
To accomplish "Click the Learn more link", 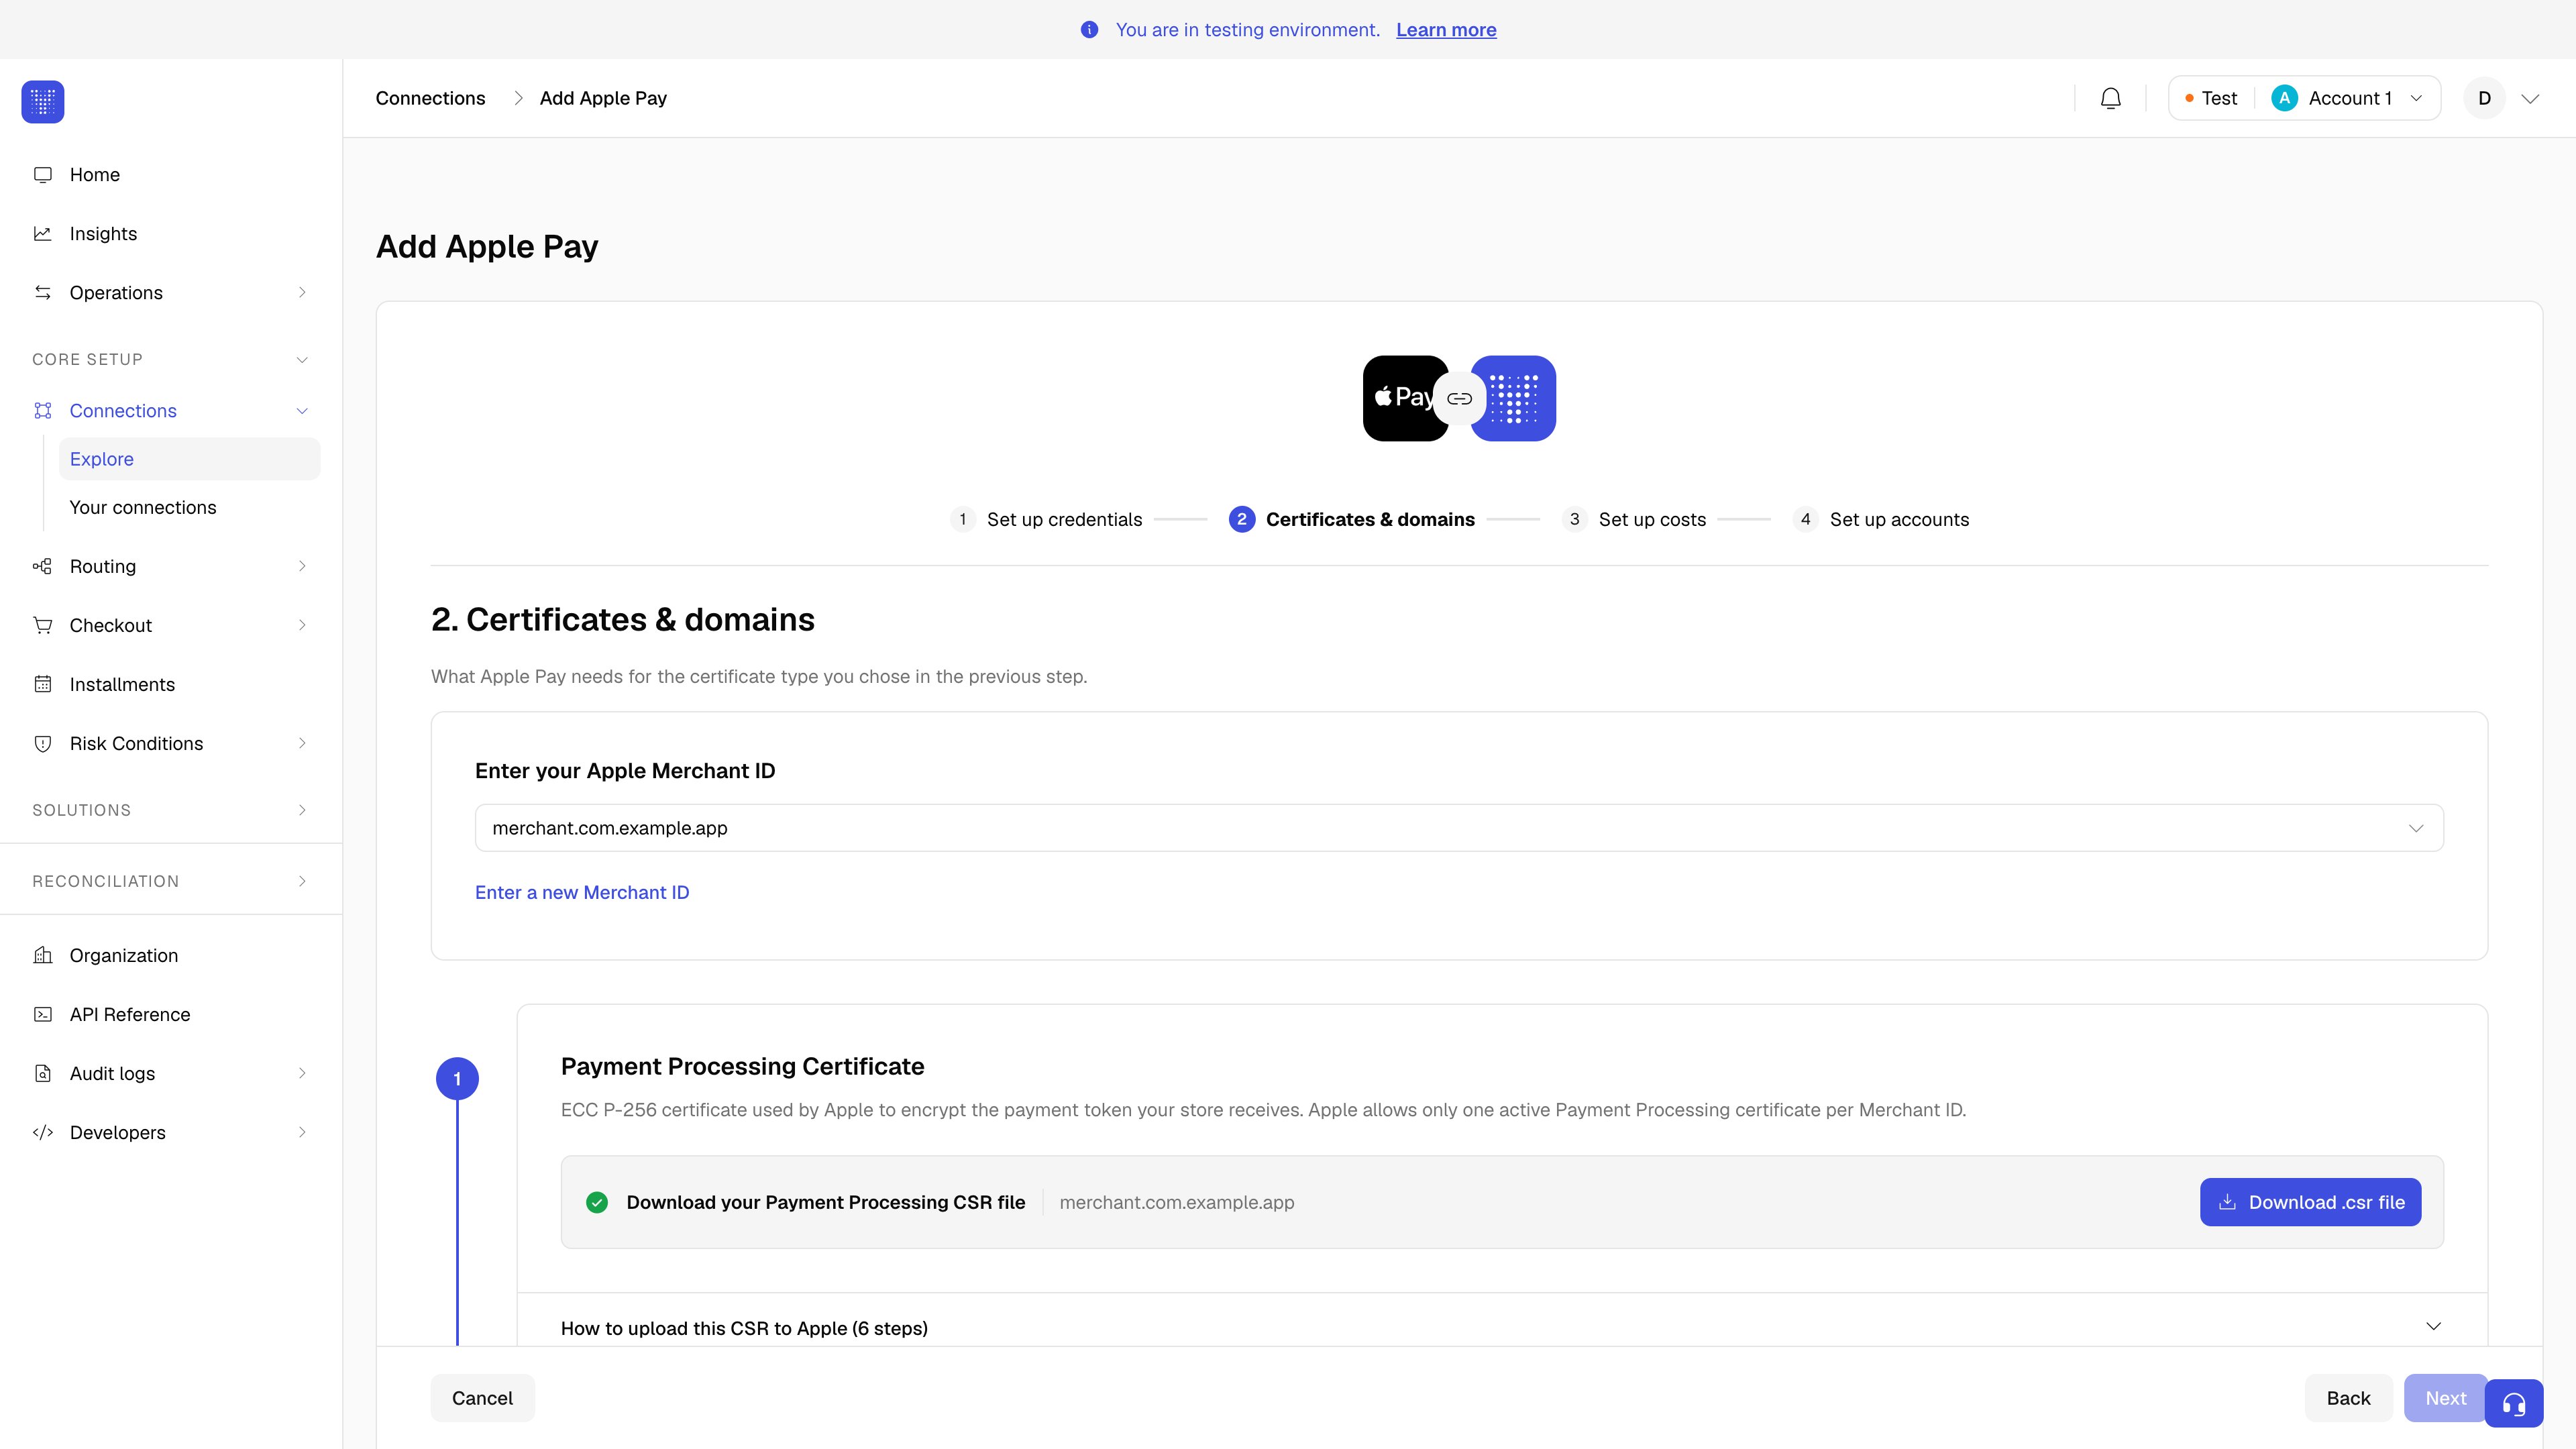I will pos(1446,30).
